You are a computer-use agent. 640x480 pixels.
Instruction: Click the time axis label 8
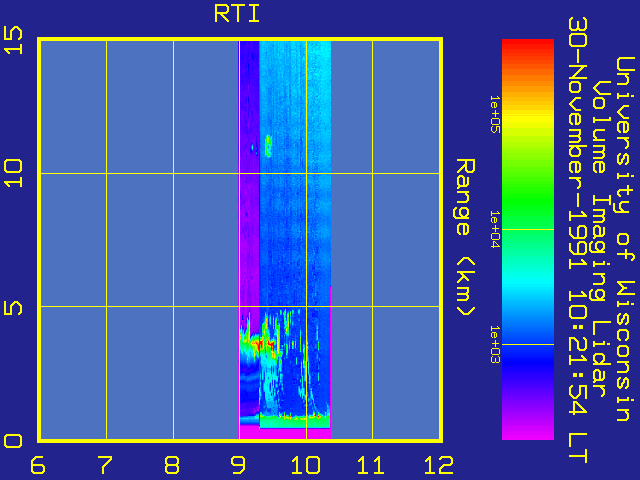[x=172, y=465]
